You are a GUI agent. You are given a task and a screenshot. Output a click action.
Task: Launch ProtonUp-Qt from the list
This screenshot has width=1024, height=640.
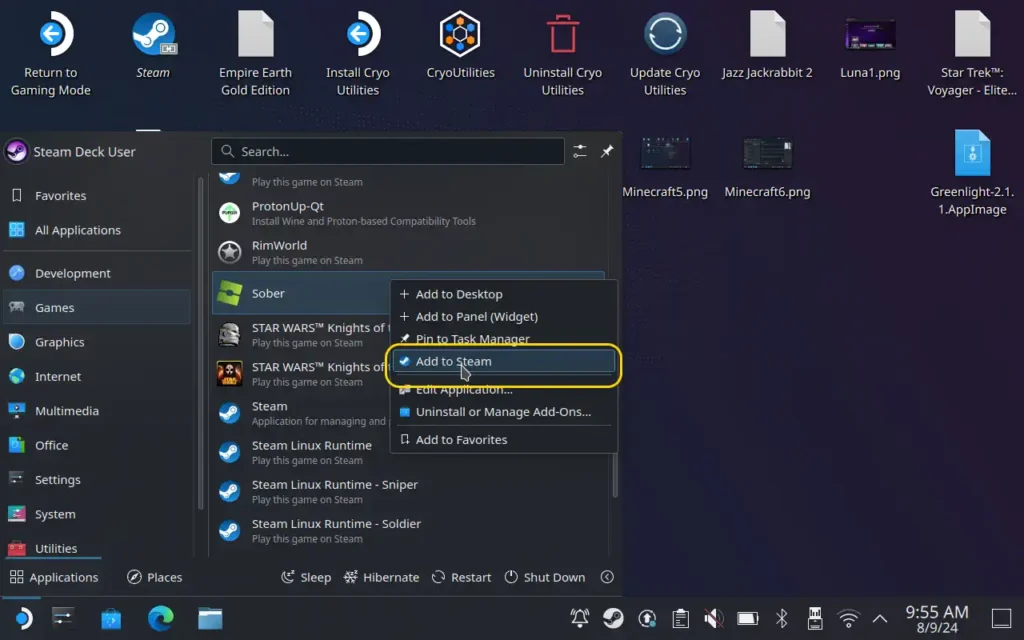tap(408, 213)
